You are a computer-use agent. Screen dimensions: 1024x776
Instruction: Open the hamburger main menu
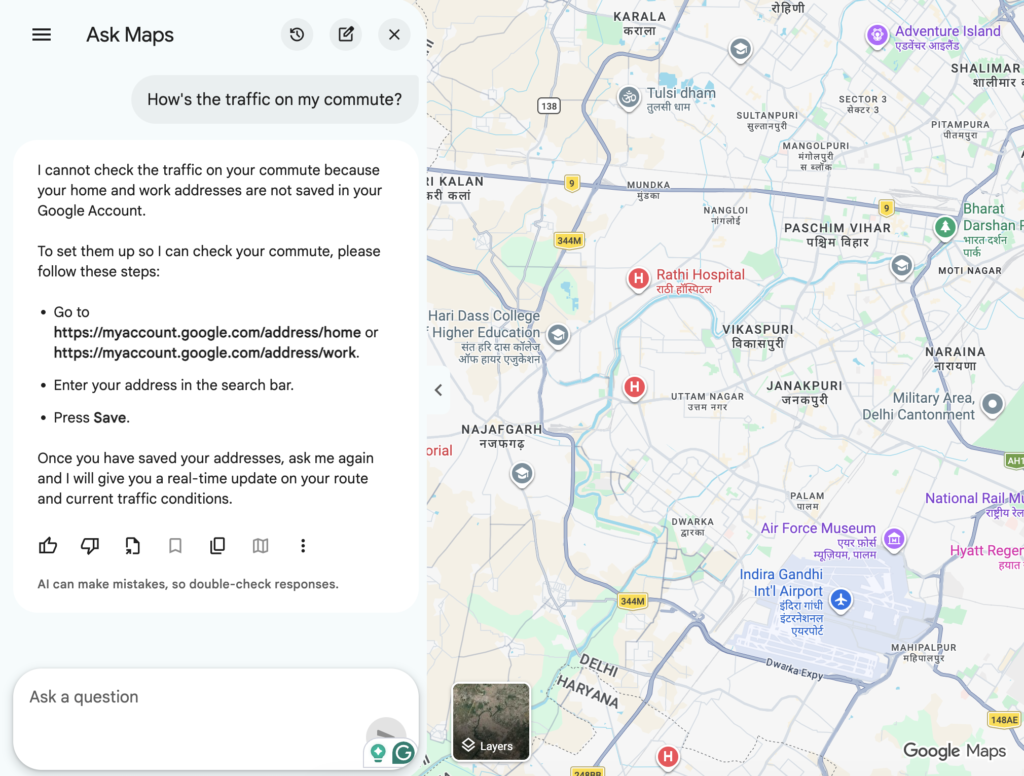[41, 35]
